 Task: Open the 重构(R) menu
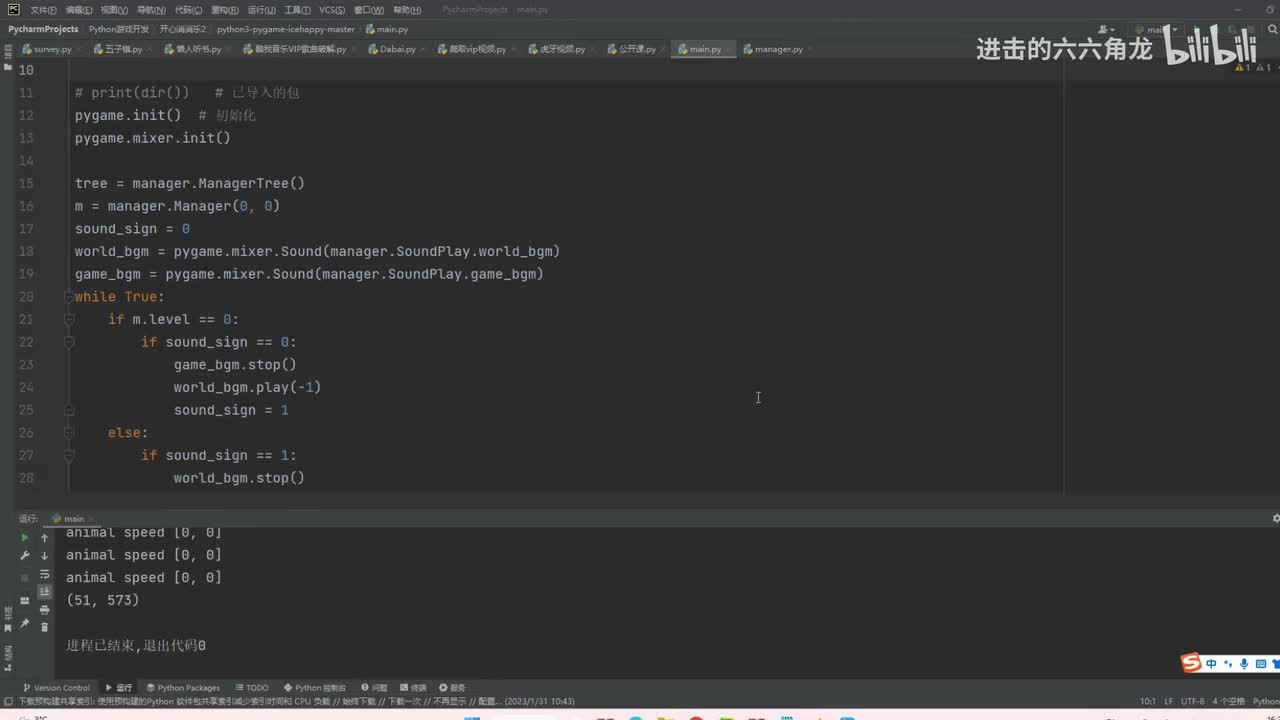[224, 10]
